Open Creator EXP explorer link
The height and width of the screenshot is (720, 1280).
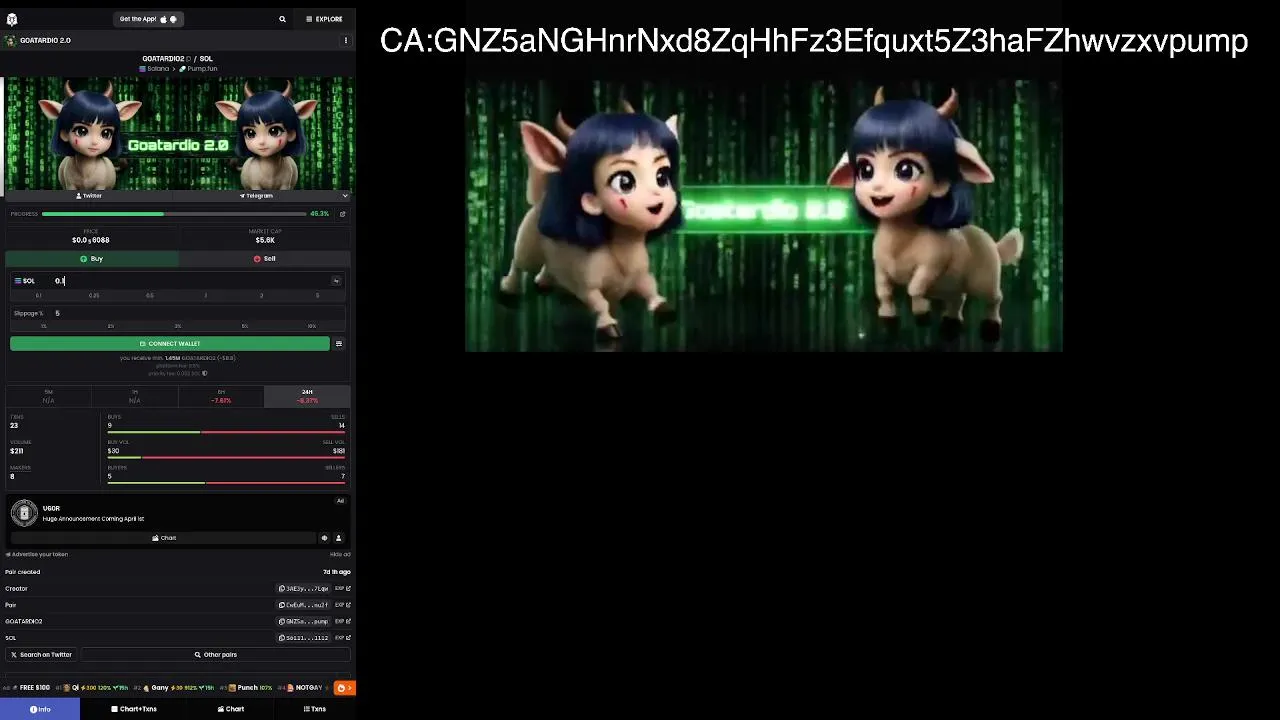point(342,589)
